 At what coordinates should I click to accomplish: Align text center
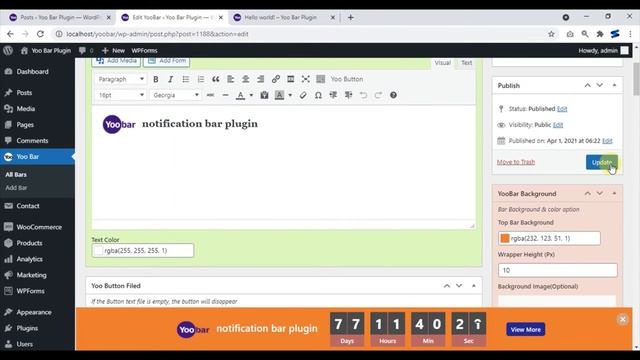coord(245,79)
